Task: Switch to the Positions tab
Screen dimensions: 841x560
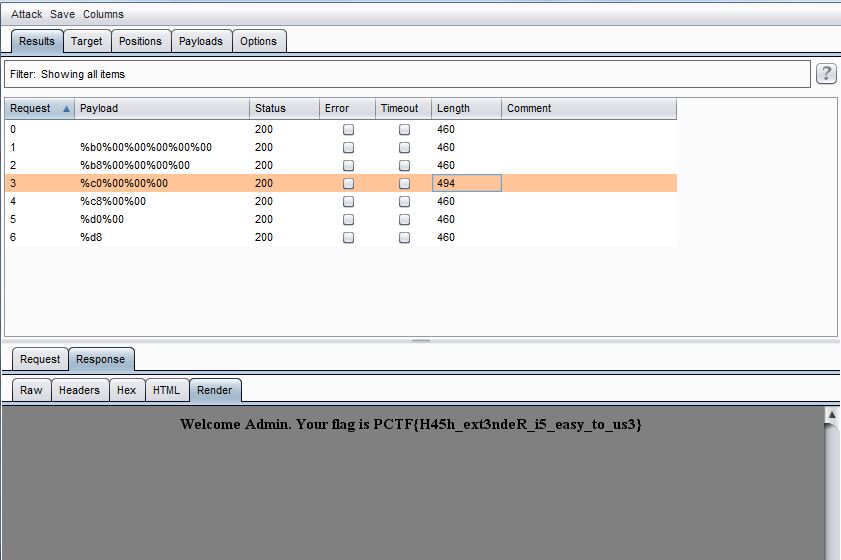Action: point(140,41)
